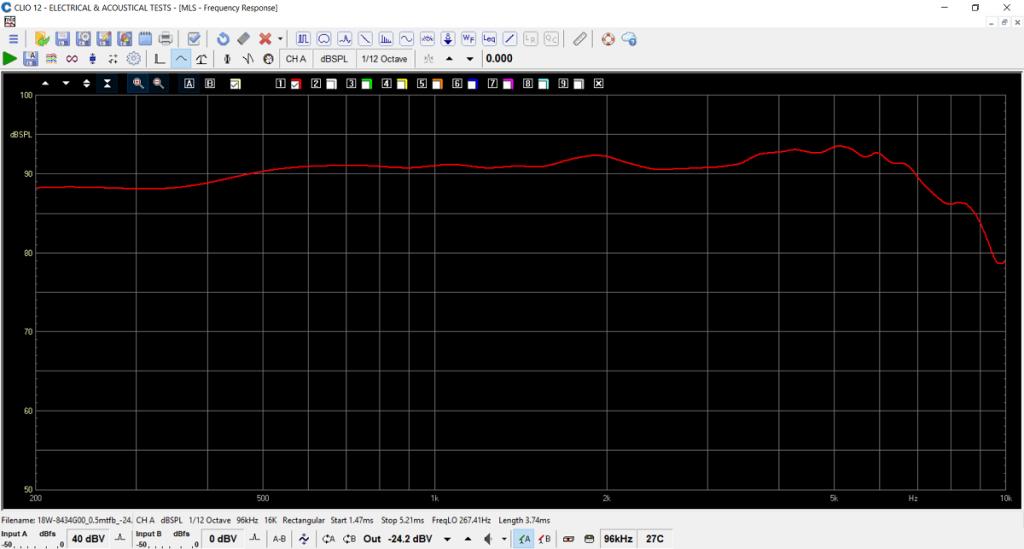The height and width of the screenshot is (549, 1024).
Task: Click the eraser icon
Action: (x=244, y=39)
